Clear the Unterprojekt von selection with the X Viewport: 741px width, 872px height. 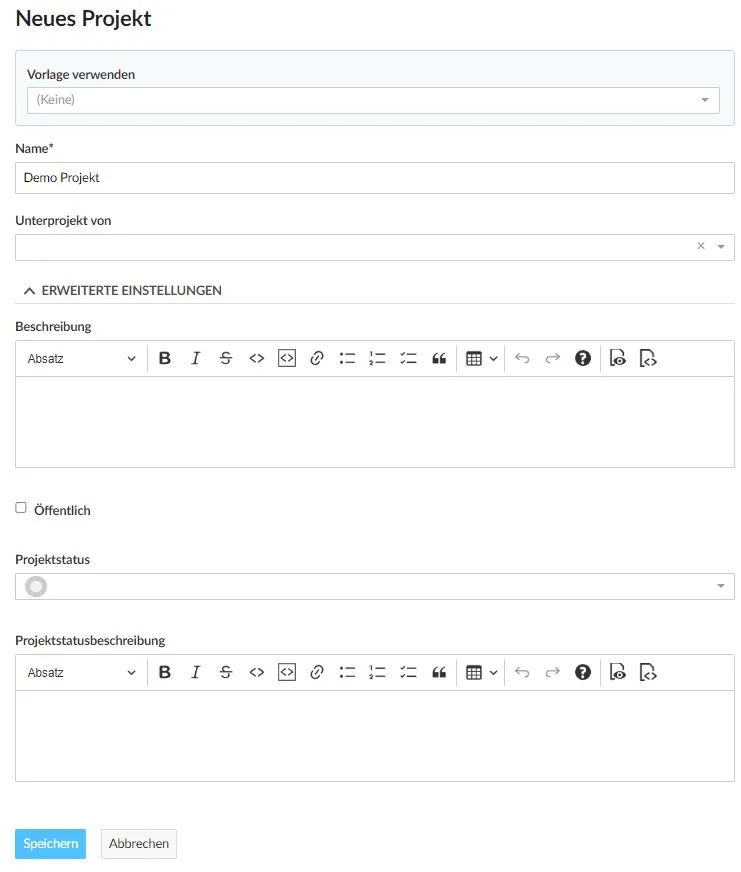pos(700,245)
